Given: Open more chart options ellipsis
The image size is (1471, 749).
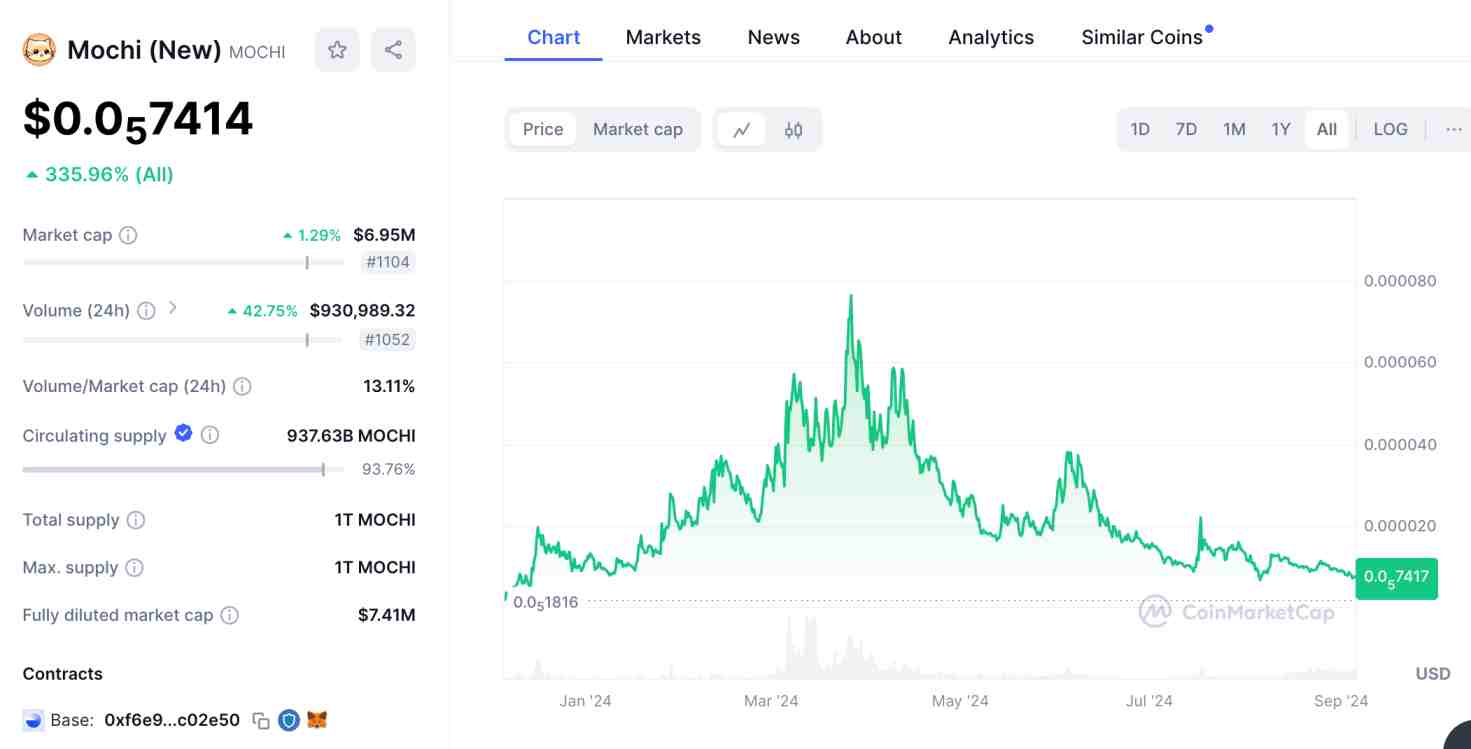Looking at the screenshot, I should click(1454, 129).
